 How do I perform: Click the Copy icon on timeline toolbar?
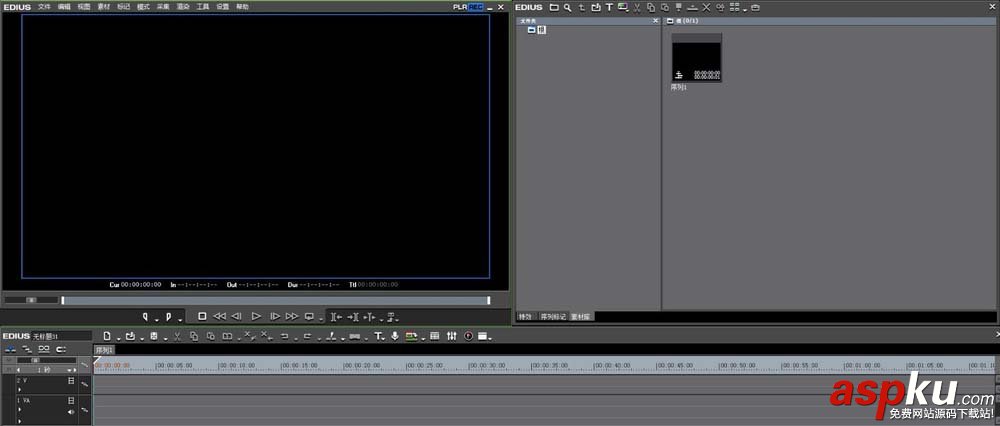[194, 336]
